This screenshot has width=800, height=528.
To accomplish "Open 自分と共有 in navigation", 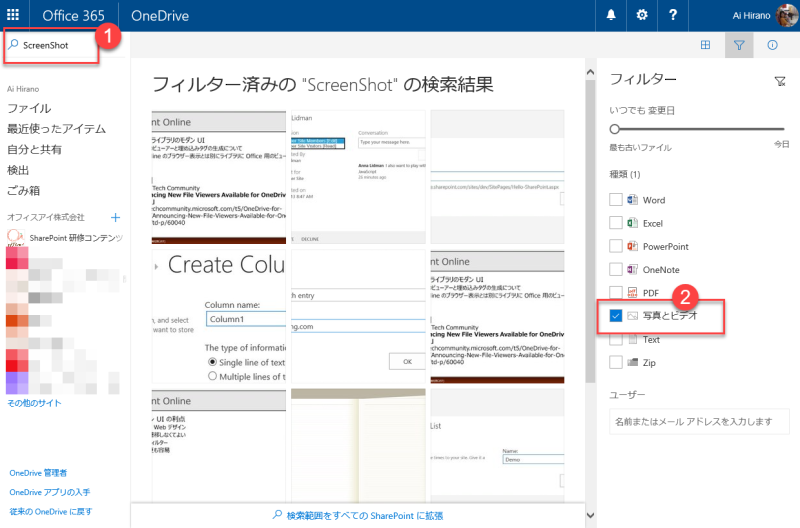I will pyautogui.click(x=34, y=149).
